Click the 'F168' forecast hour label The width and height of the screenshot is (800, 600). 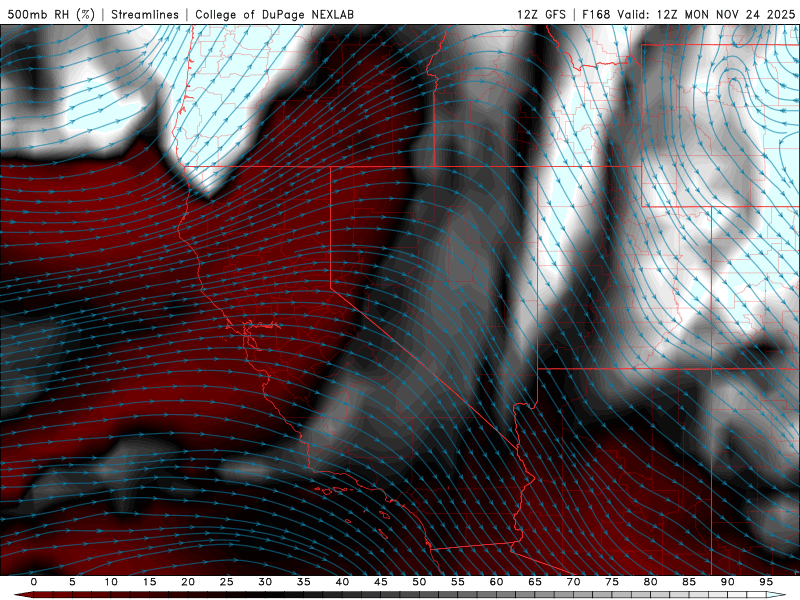596,14
